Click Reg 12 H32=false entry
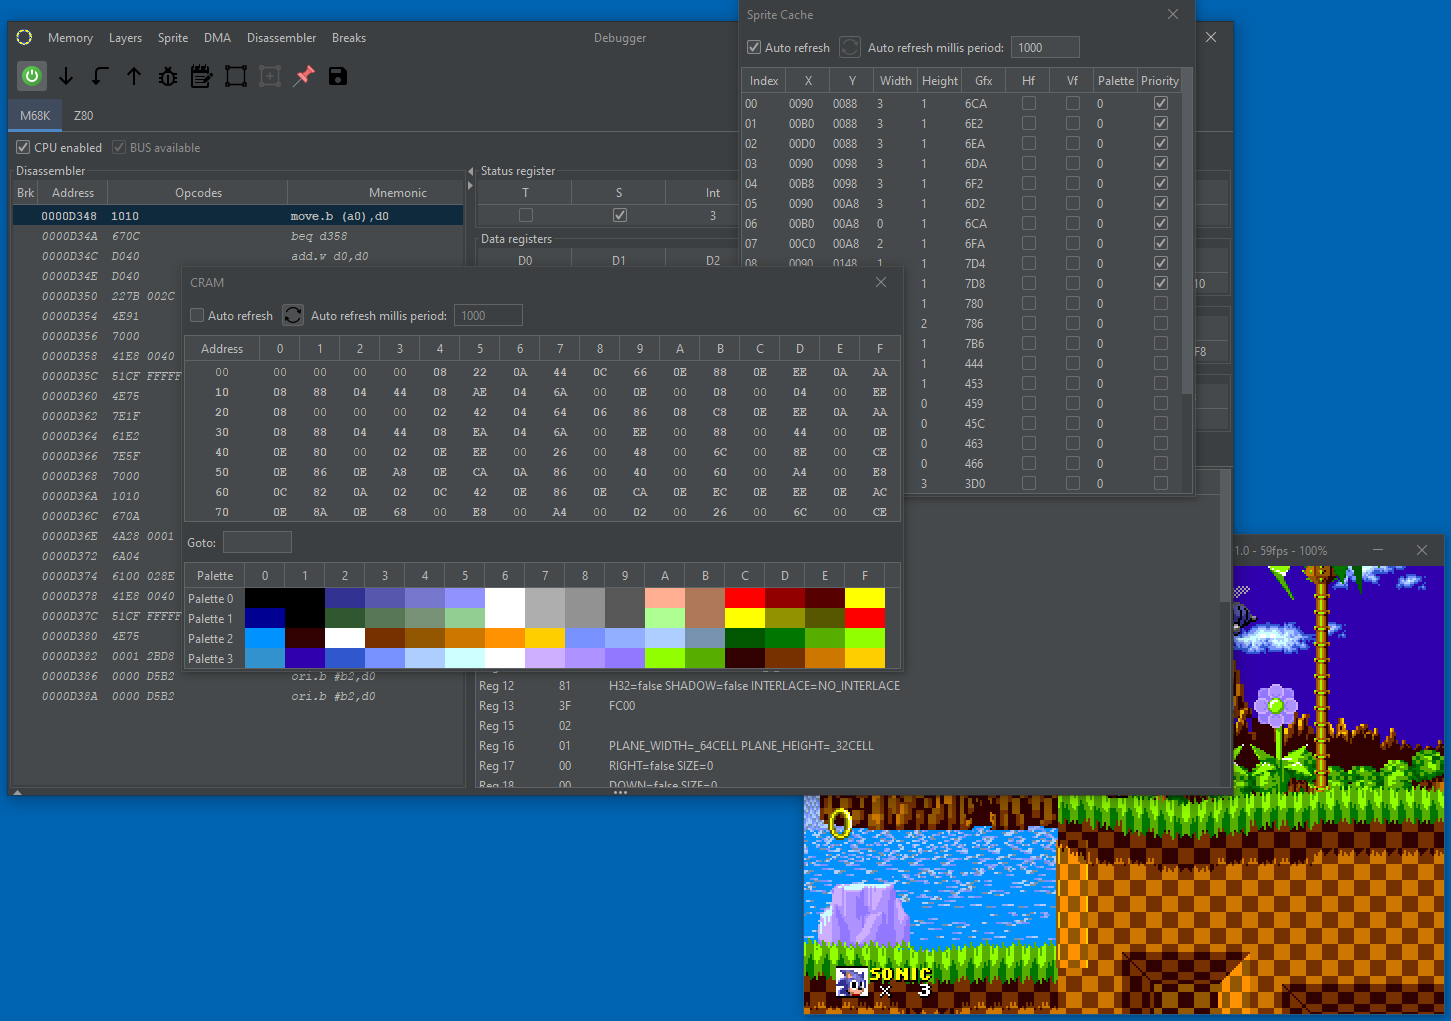The height and width of the screenshot is (1021, 1451). 754,685
